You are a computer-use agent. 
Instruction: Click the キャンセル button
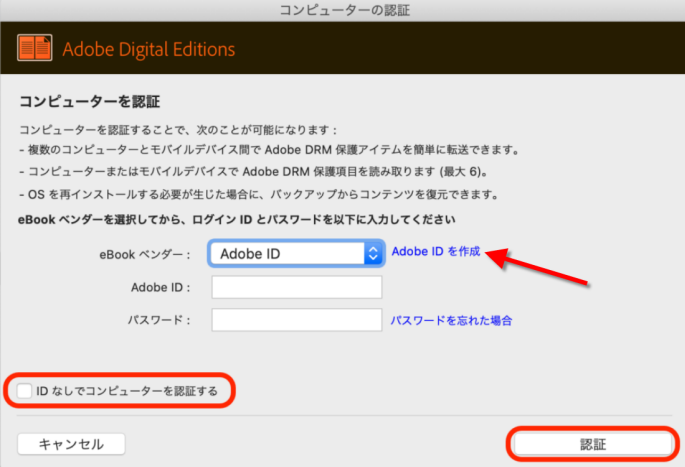pos(71,444)
